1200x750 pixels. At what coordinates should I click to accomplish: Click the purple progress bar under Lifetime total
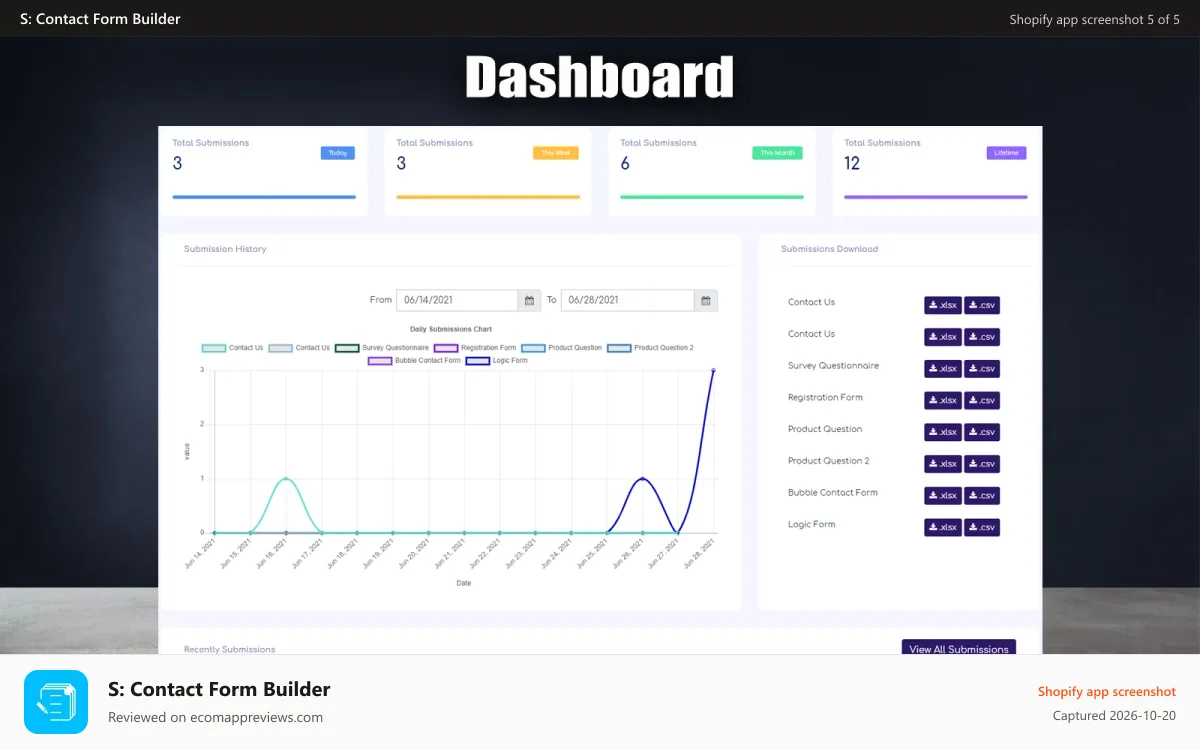(x=936, y=197)
